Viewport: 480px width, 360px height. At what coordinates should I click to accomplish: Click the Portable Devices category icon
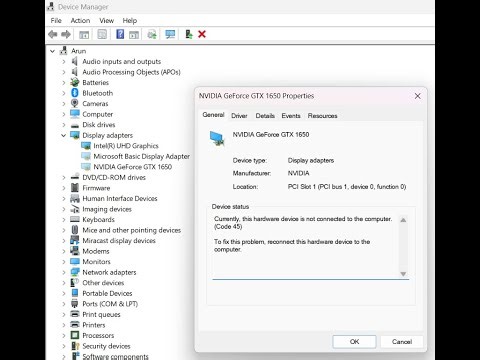tap(75, 293)
